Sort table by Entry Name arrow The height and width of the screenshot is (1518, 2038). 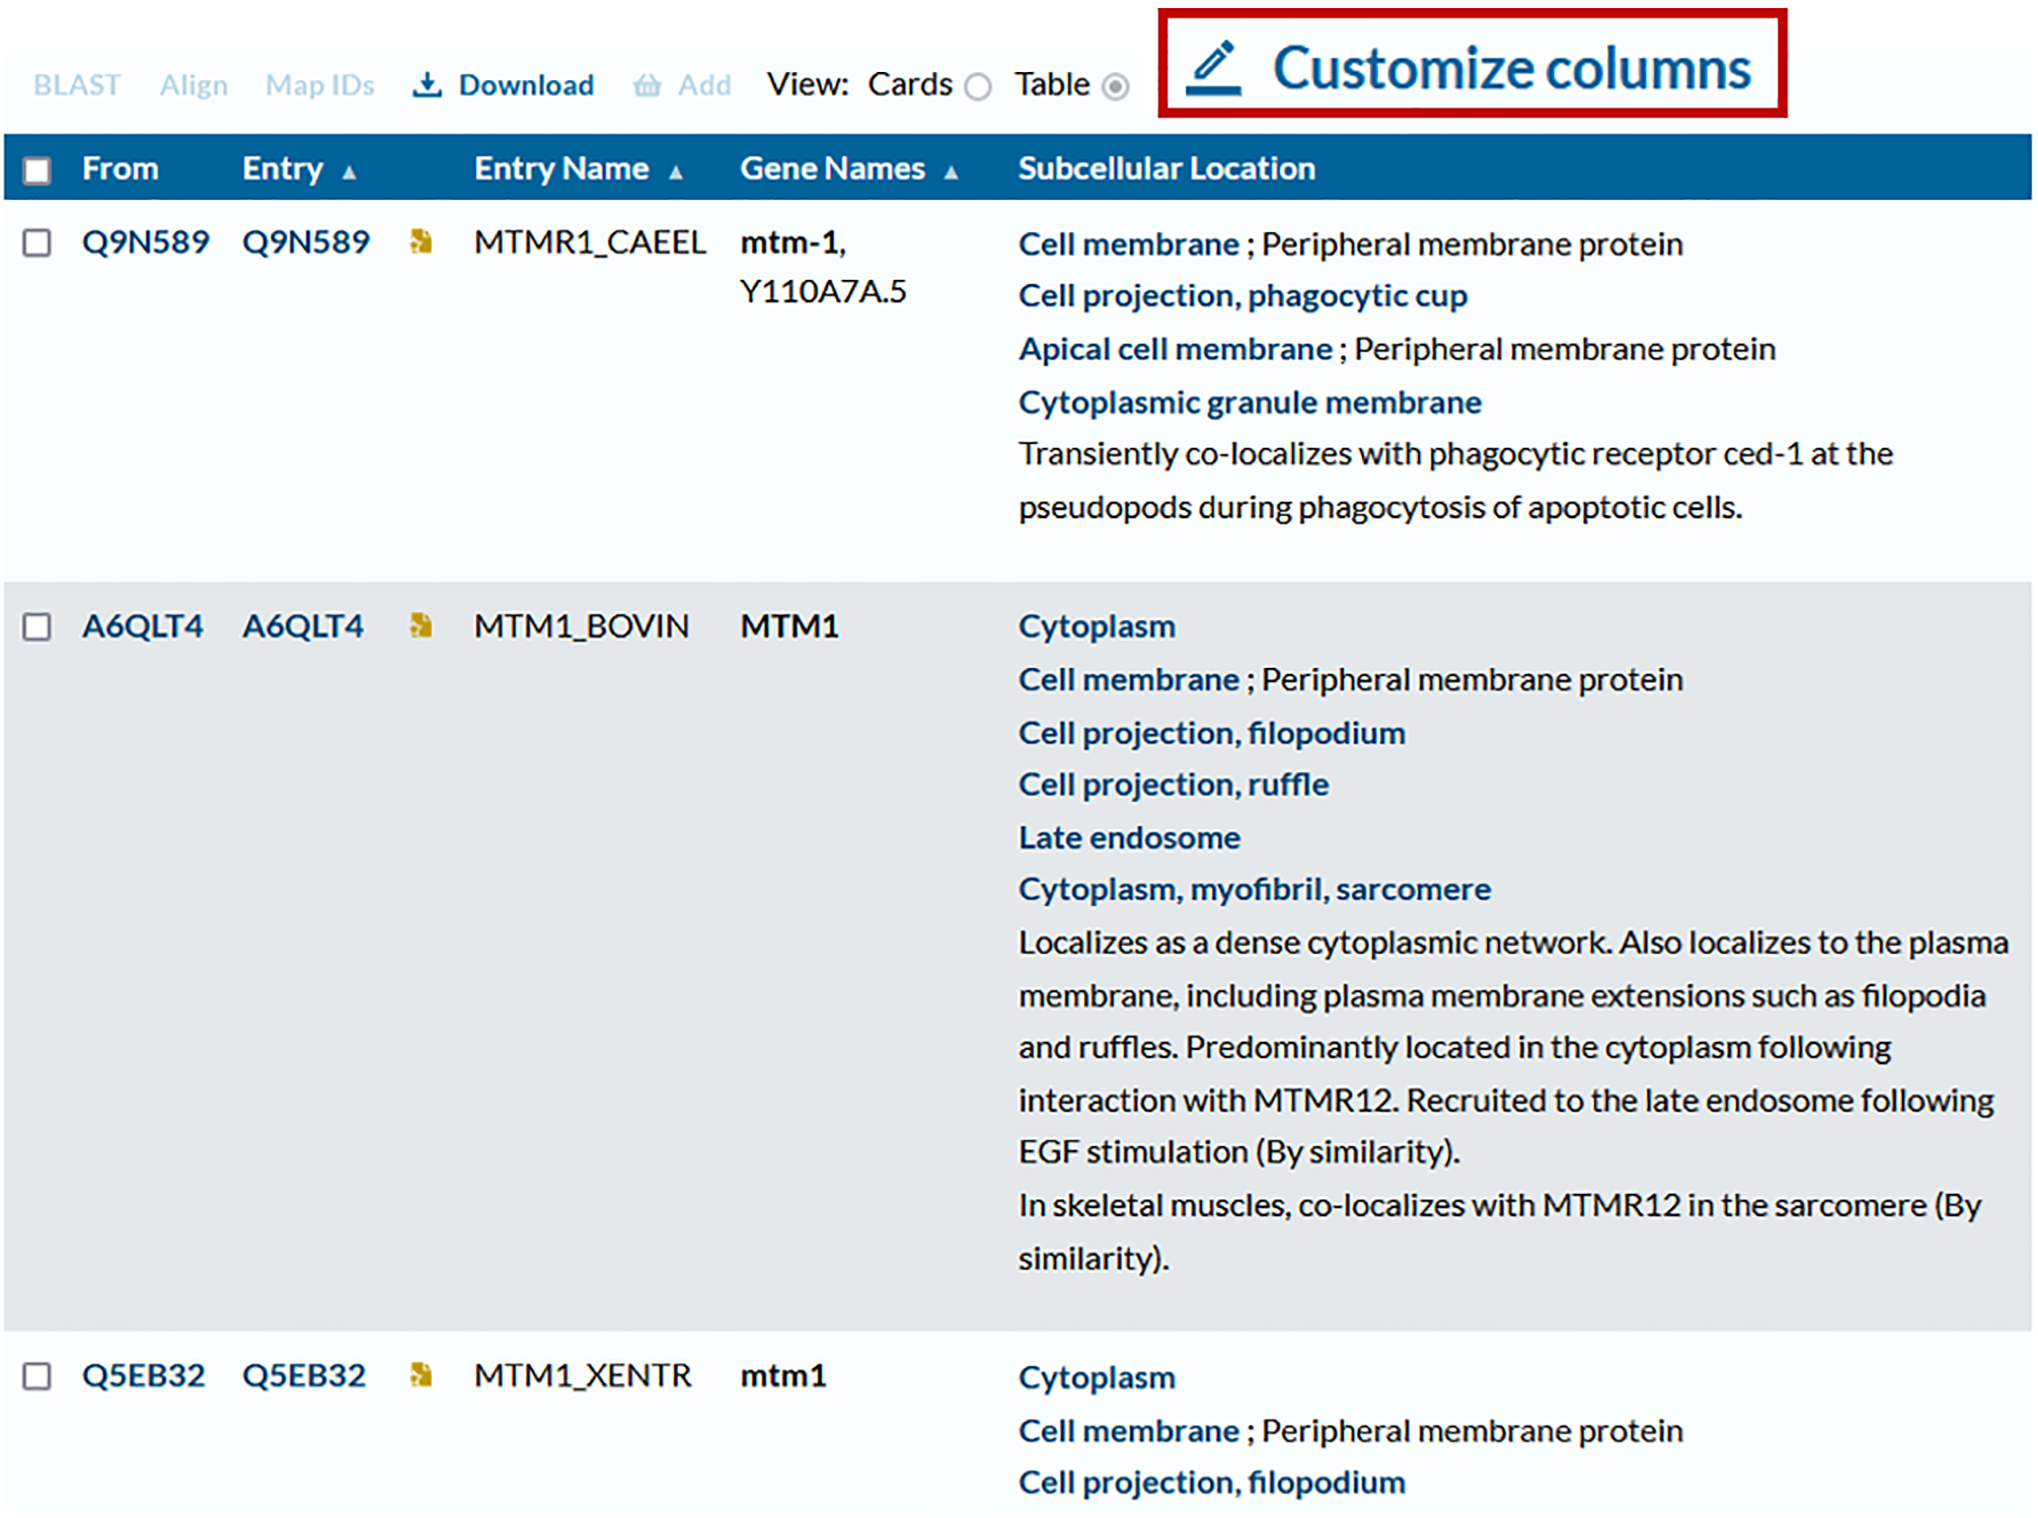pyautogui.click(x=676, y=172)
